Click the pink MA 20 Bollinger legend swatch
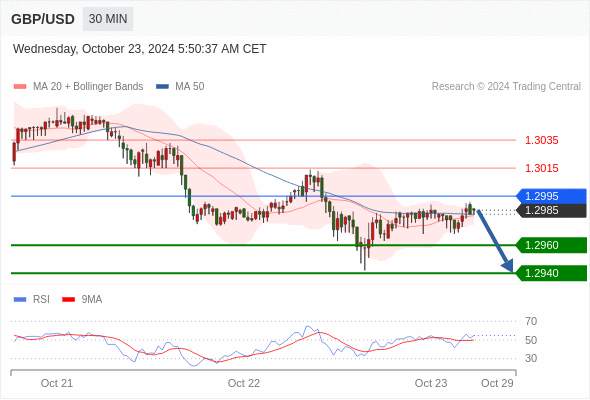This screenshot has height=400, width=590. tap(20, 87)
